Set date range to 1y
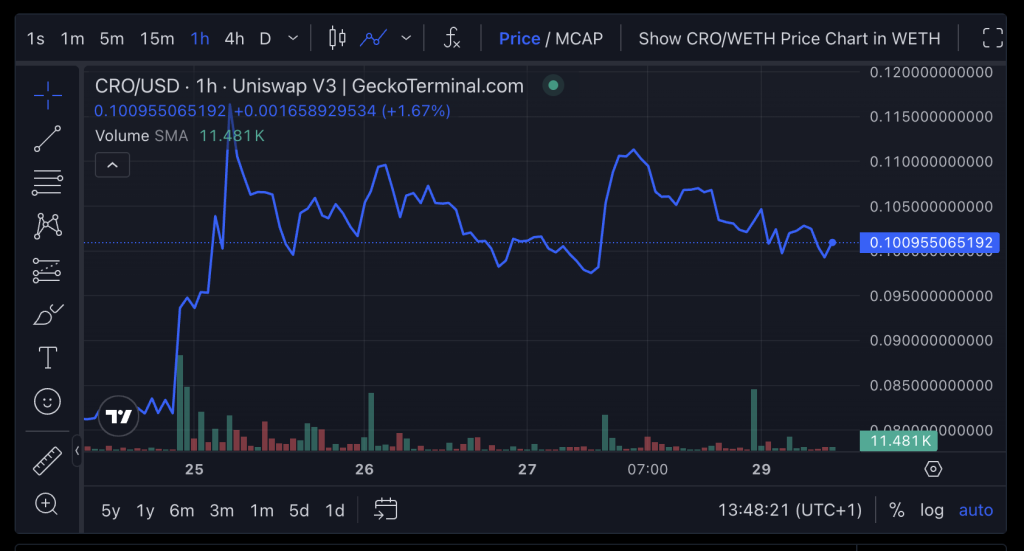 pos(145,511)
